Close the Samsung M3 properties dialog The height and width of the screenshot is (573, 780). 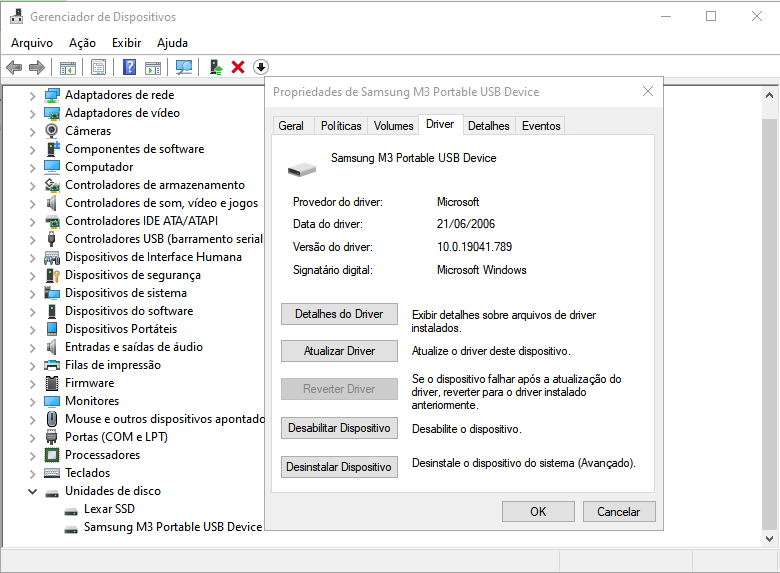[648, 91]
